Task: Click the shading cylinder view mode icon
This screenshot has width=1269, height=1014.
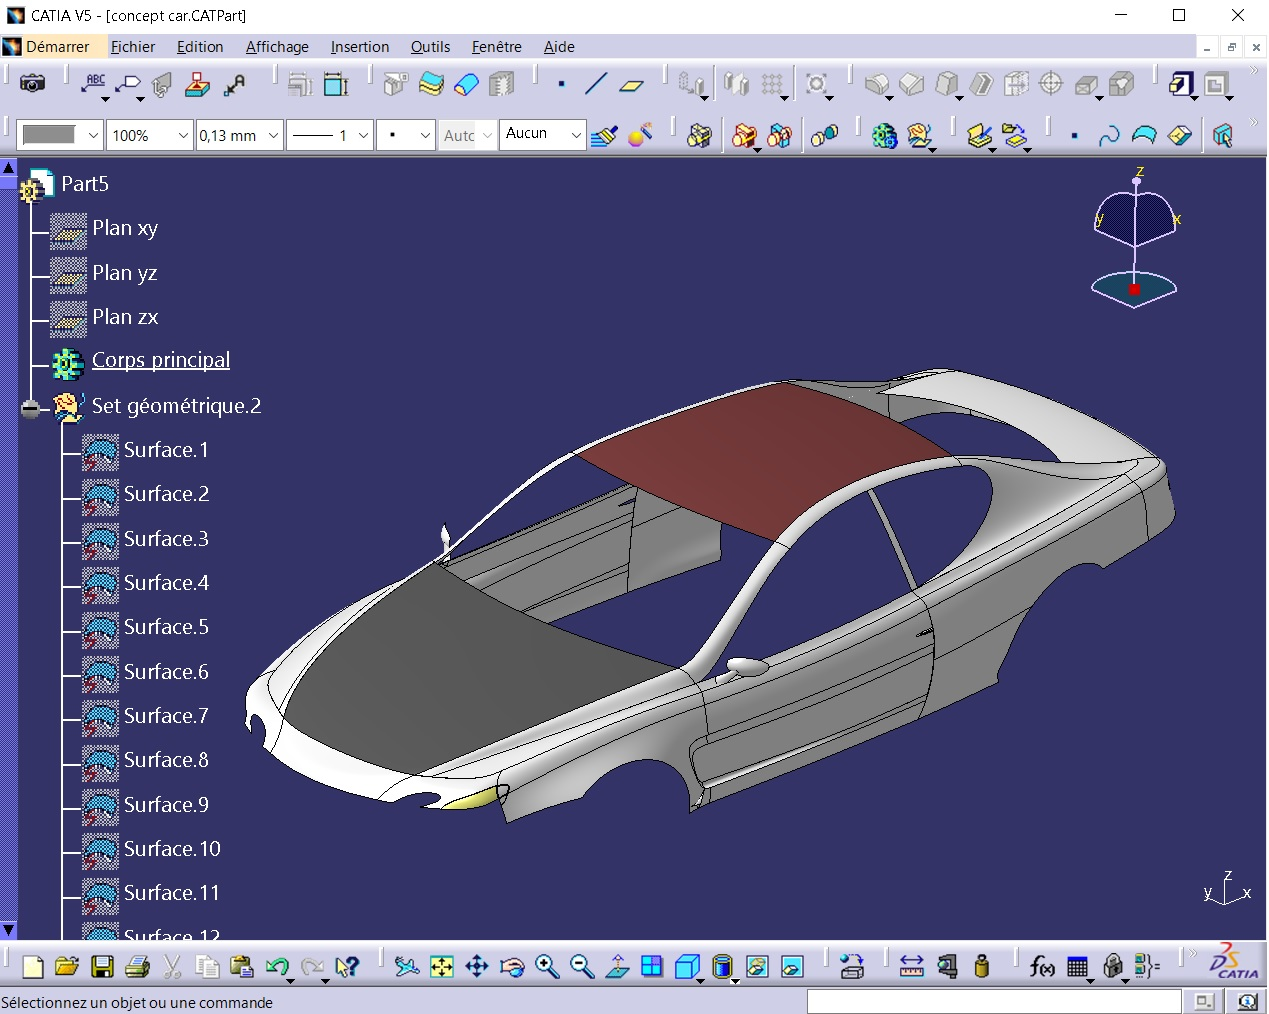Action: 722,966
